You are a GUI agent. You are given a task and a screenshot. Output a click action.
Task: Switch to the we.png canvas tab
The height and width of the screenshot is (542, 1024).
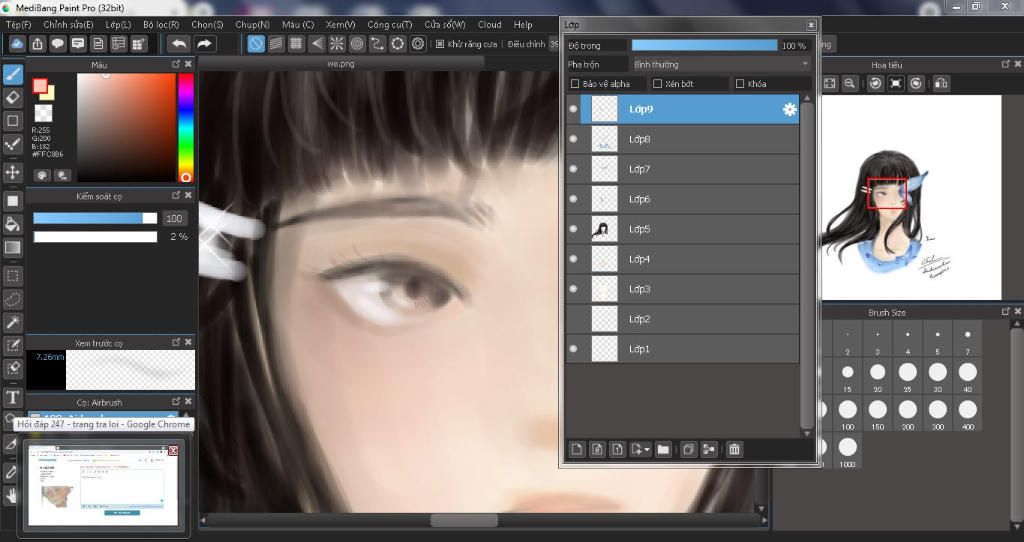click(x=341, y=63)
